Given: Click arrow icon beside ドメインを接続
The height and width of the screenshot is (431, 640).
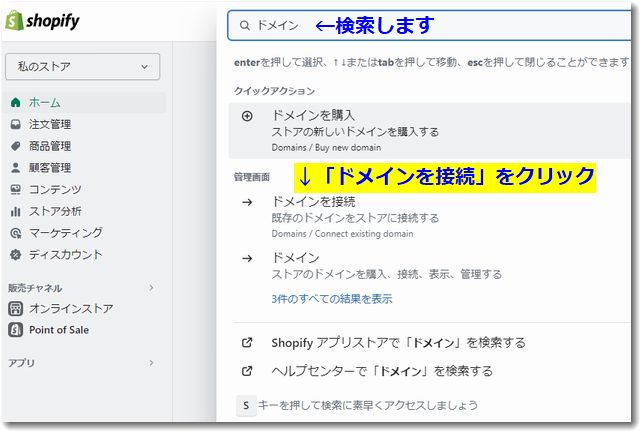Looking at the screenshot, I should [247, 202].
